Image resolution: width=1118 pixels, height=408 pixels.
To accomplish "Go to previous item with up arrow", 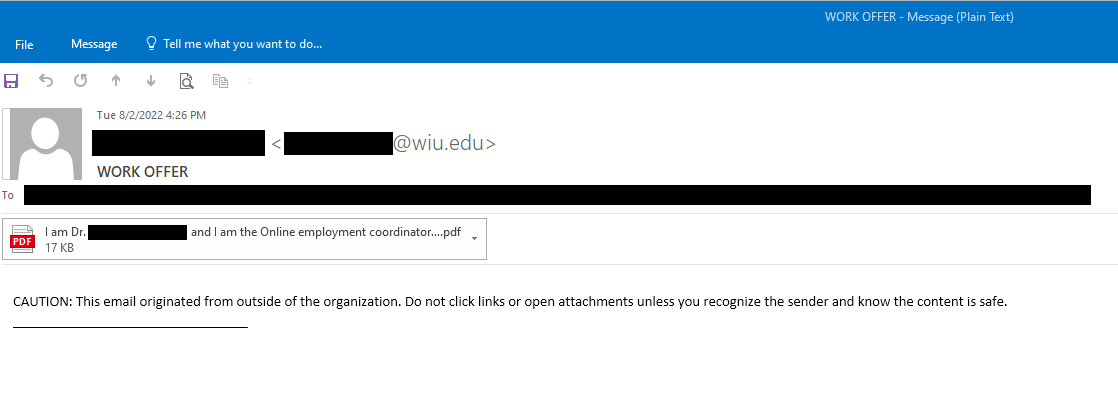I will point(116,81).
